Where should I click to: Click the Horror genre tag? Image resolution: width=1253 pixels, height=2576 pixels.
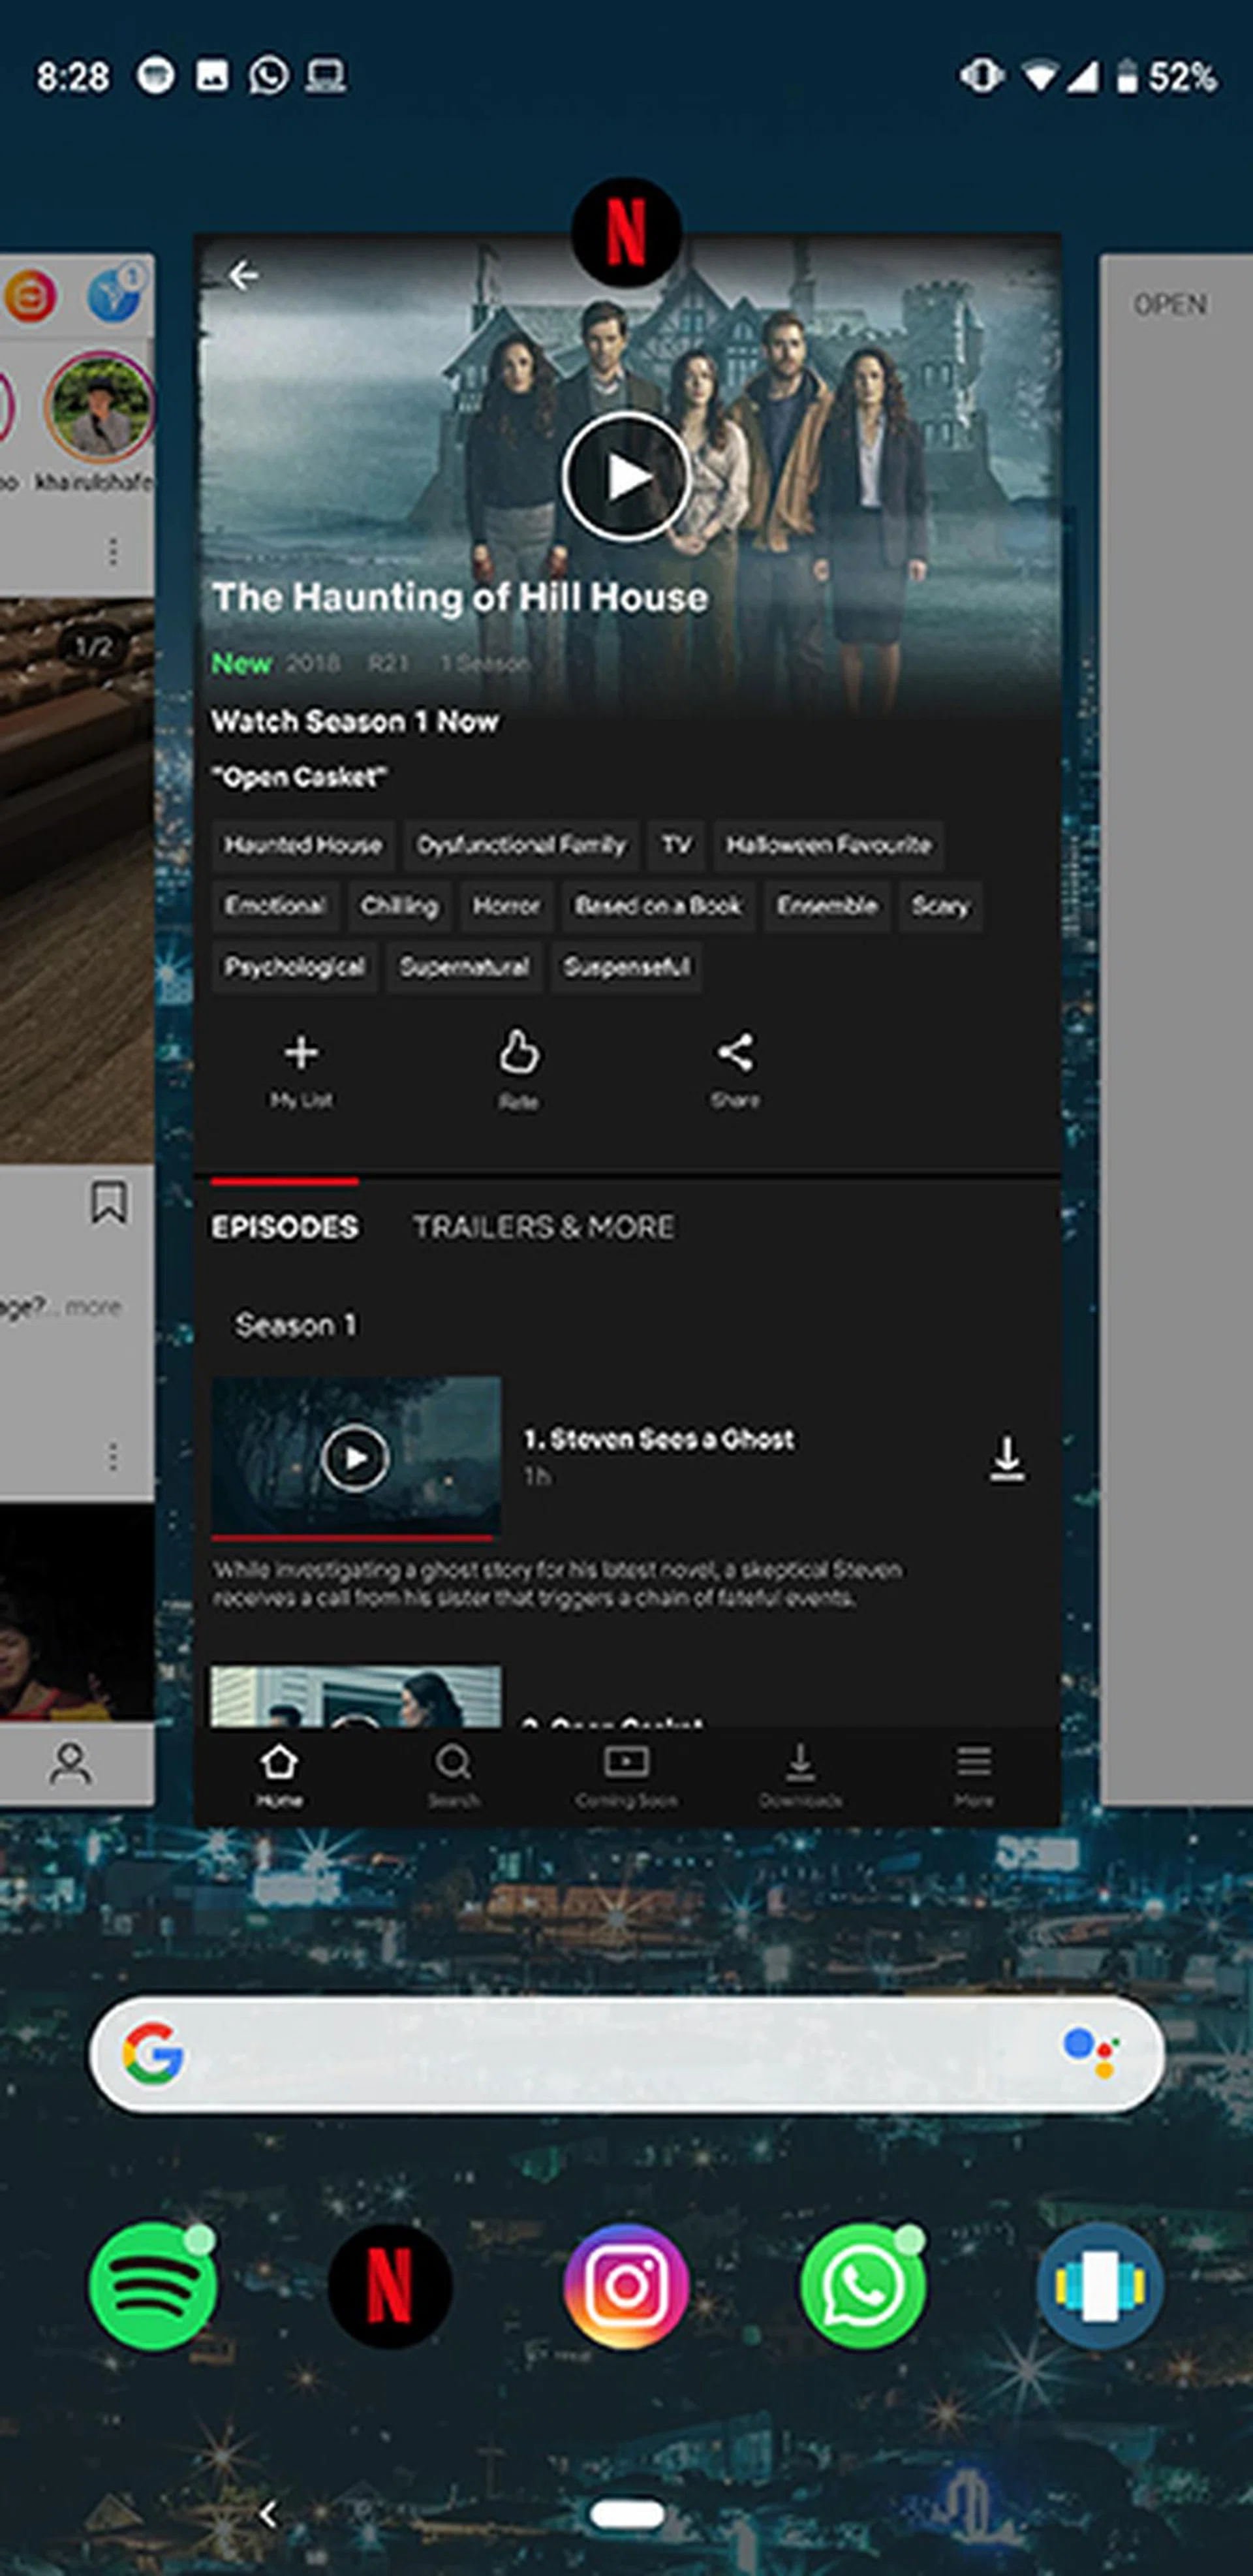(x=506, y=905)
